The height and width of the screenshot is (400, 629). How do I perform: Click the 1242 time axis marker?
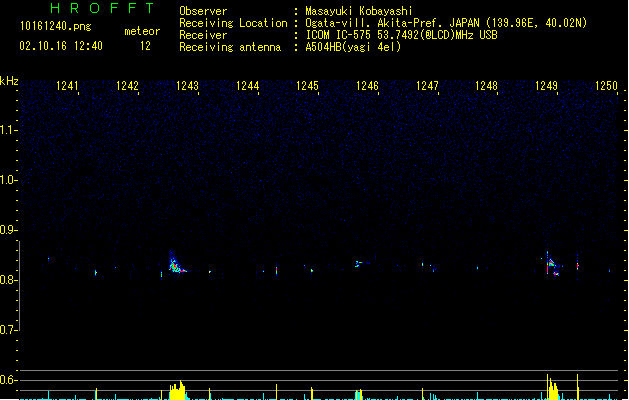(127, 86)
